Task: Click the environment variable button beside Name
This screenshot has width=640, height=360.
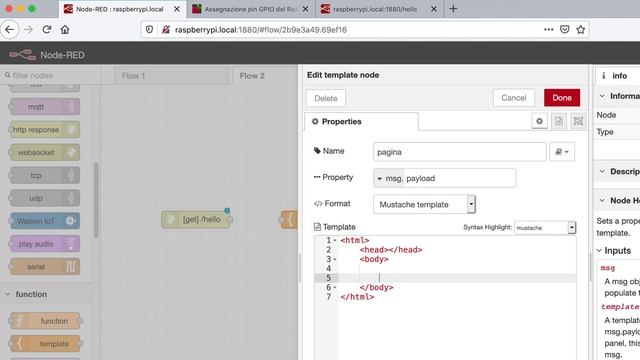Action: point(562,152)
